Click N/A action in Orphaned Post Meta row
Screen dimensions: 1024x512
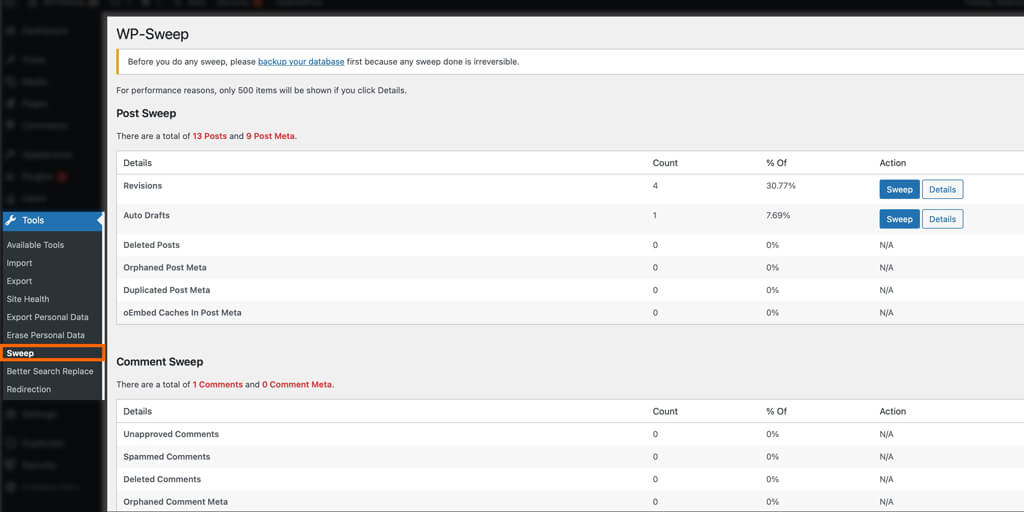pyautogui.click(x=886, y=268)
